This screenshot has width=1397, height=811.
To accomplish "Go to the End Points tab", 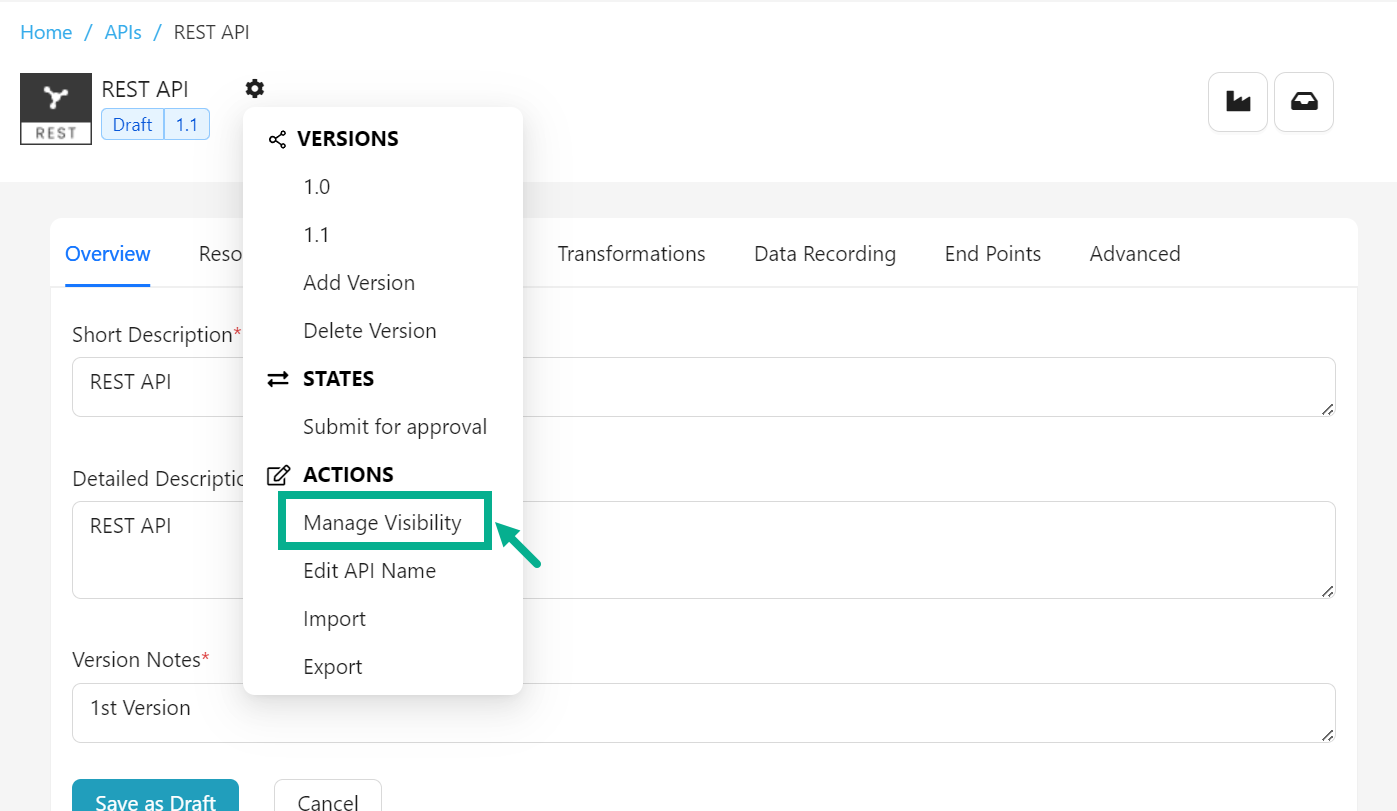I will click(993, 254).
